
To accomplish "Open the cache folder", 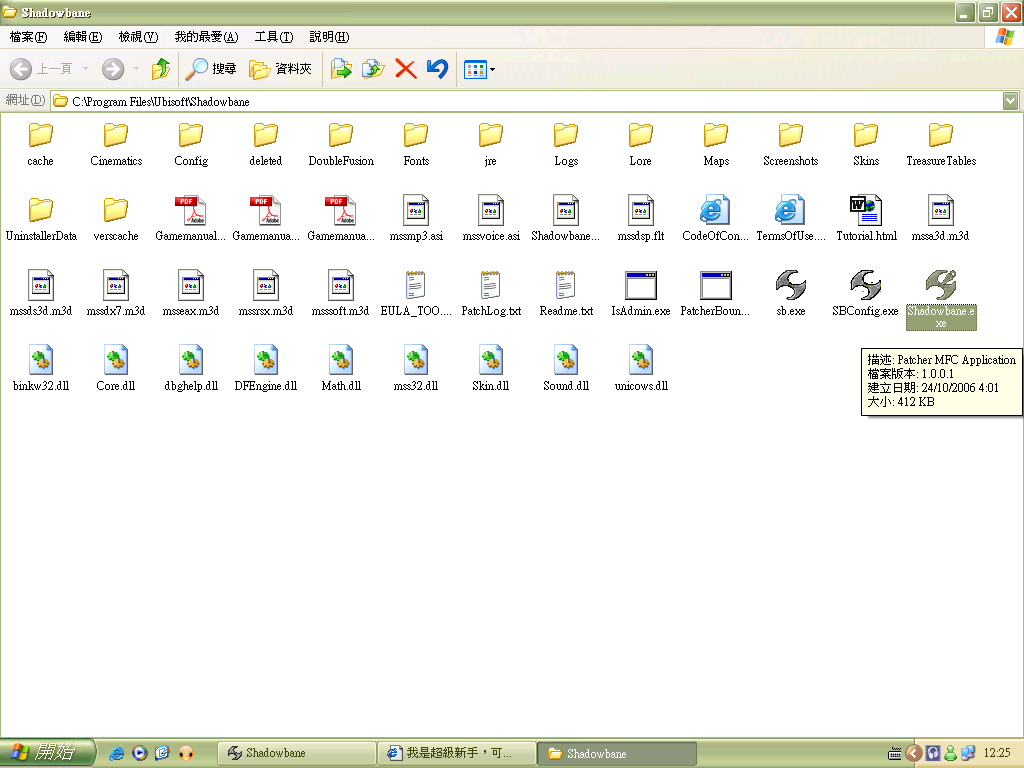I will 40,144.
